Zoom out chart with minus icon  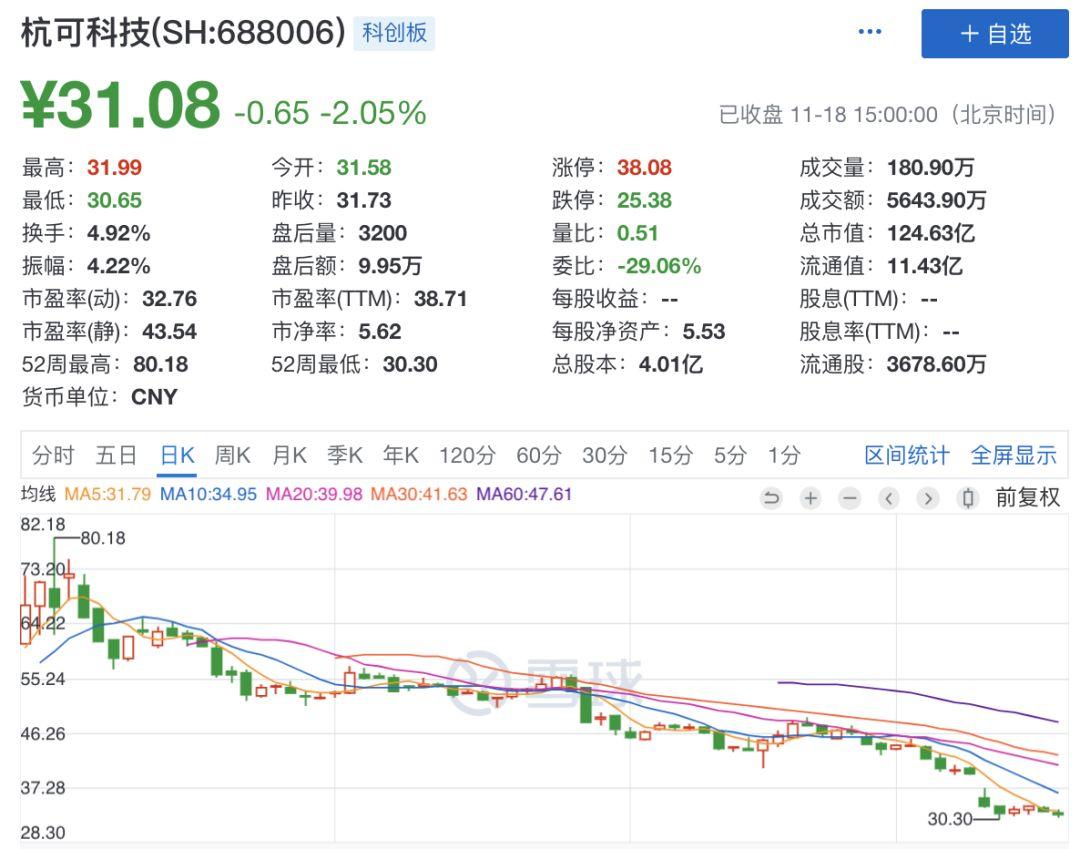850,498
